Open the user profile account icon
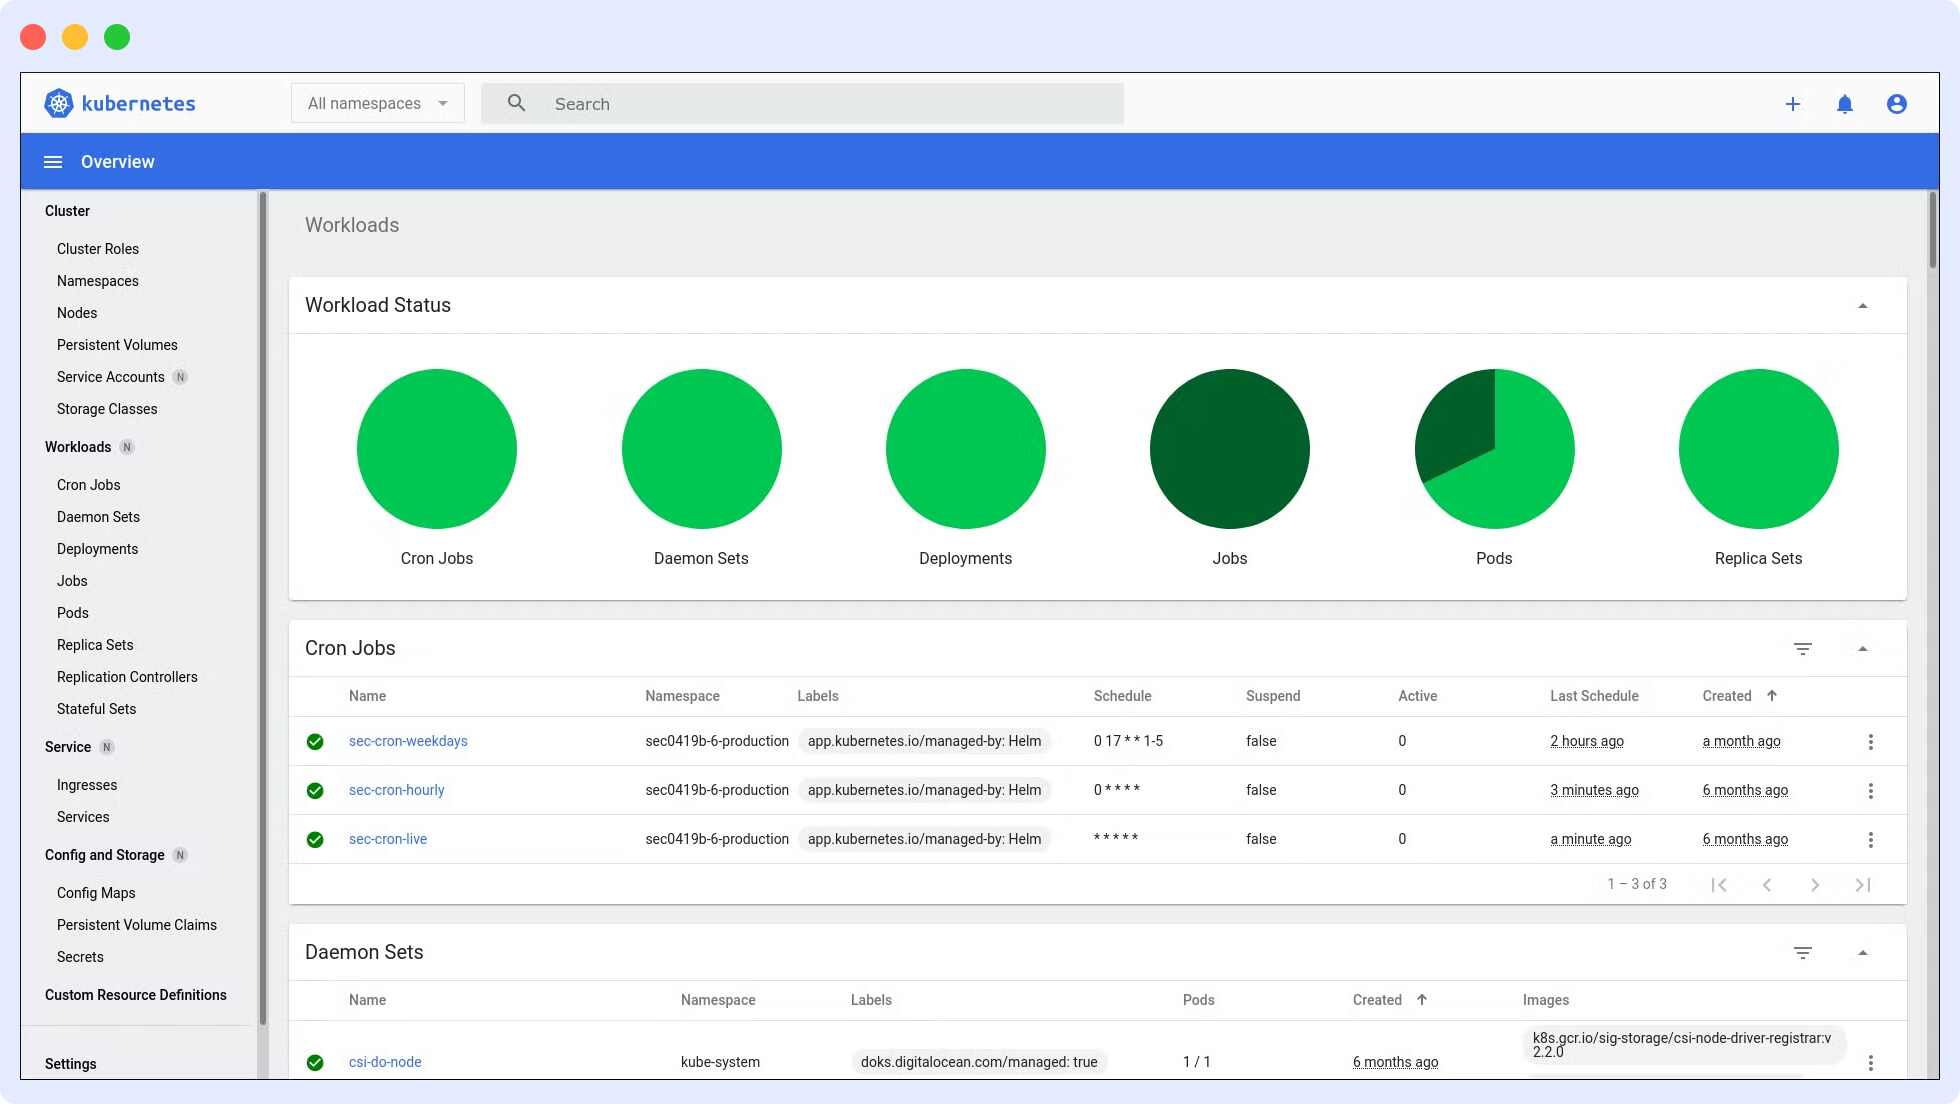 pos(1896,103)
